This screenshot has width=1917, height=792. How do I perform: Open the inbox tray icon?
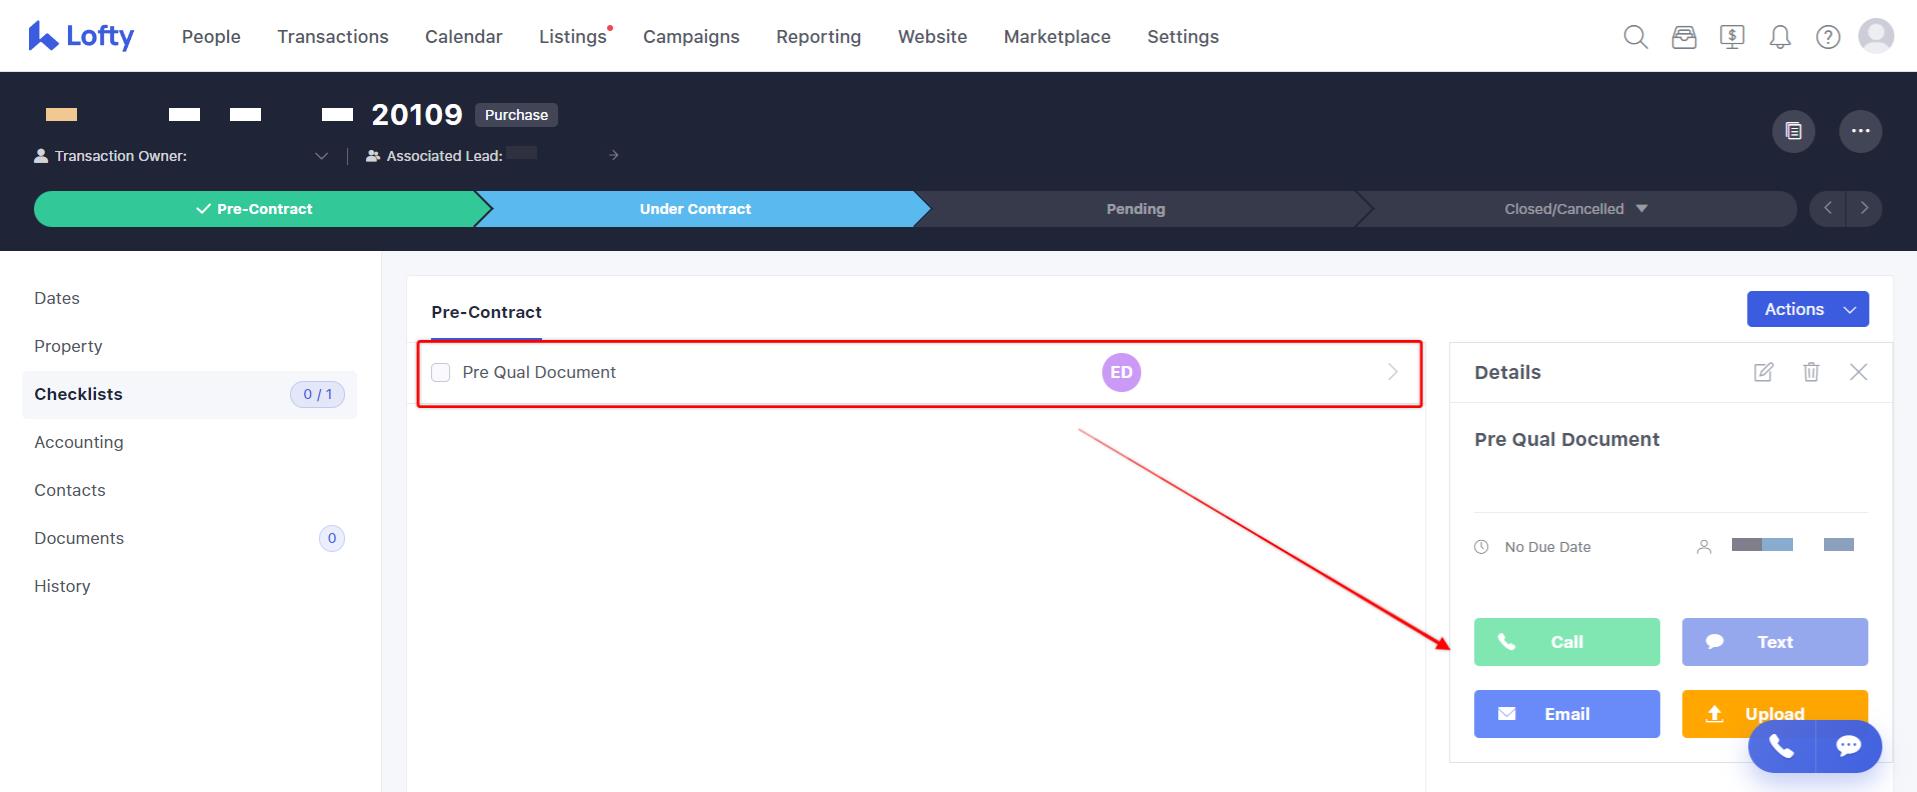pos(1684,37)
